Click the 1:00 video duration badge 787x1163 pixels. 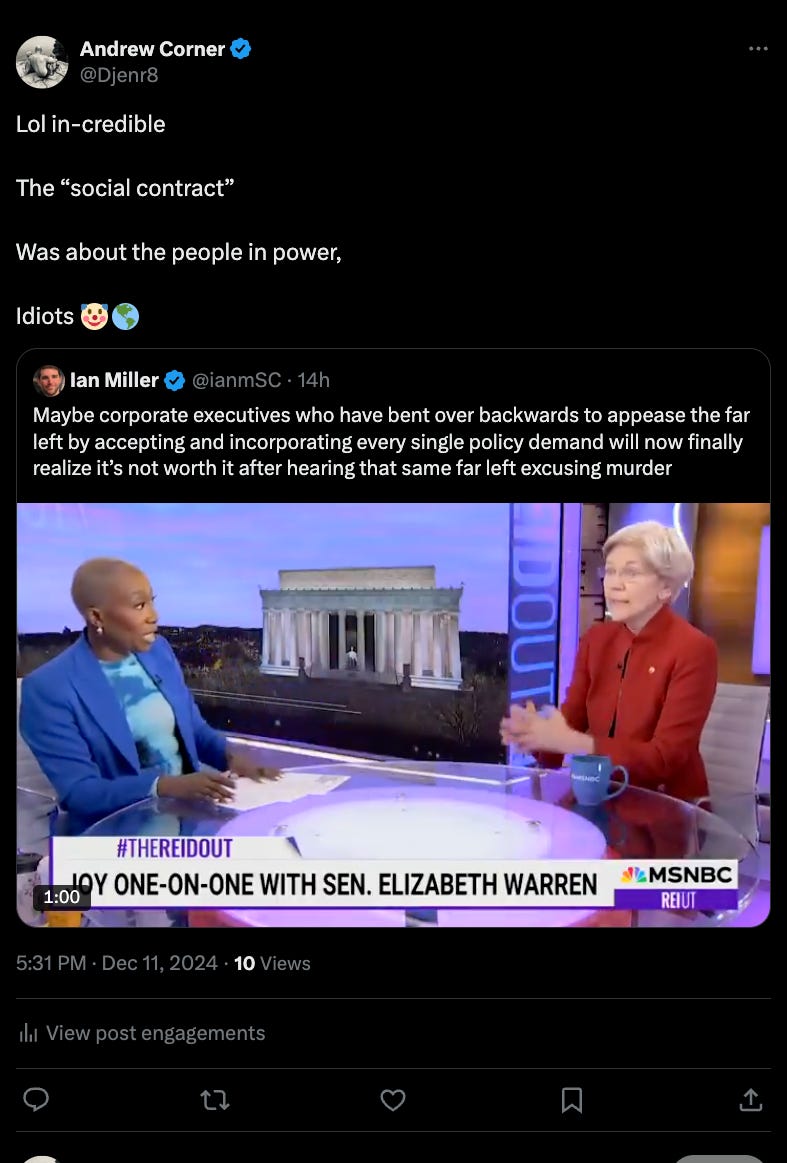pyautogui.click(x=62, y=897)
